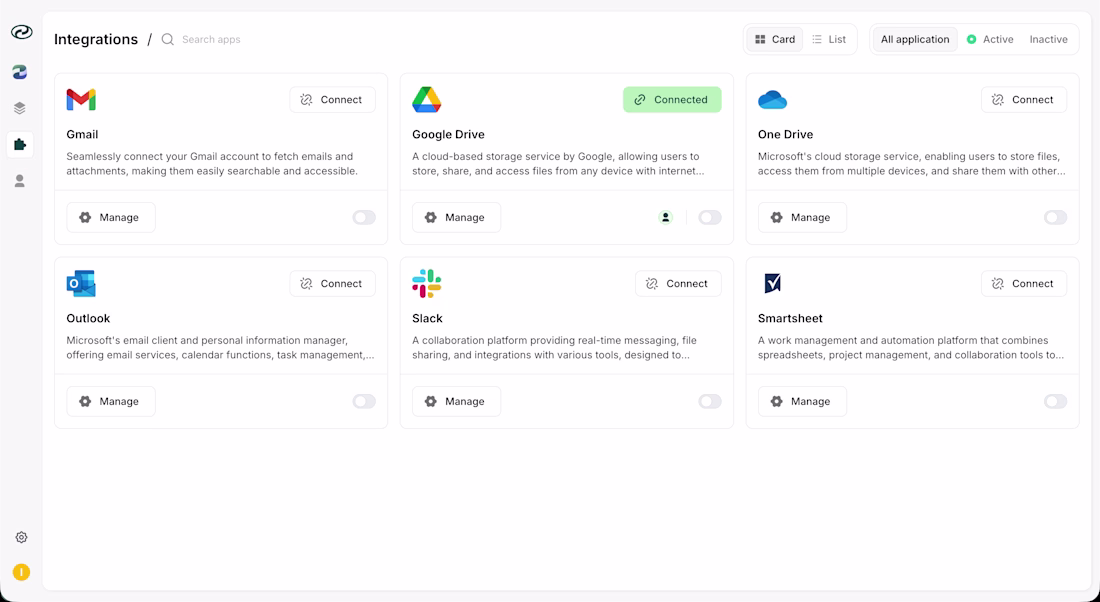Open Manage for Google Drive
Viewport: 1100px width, 602px height.
457,218
